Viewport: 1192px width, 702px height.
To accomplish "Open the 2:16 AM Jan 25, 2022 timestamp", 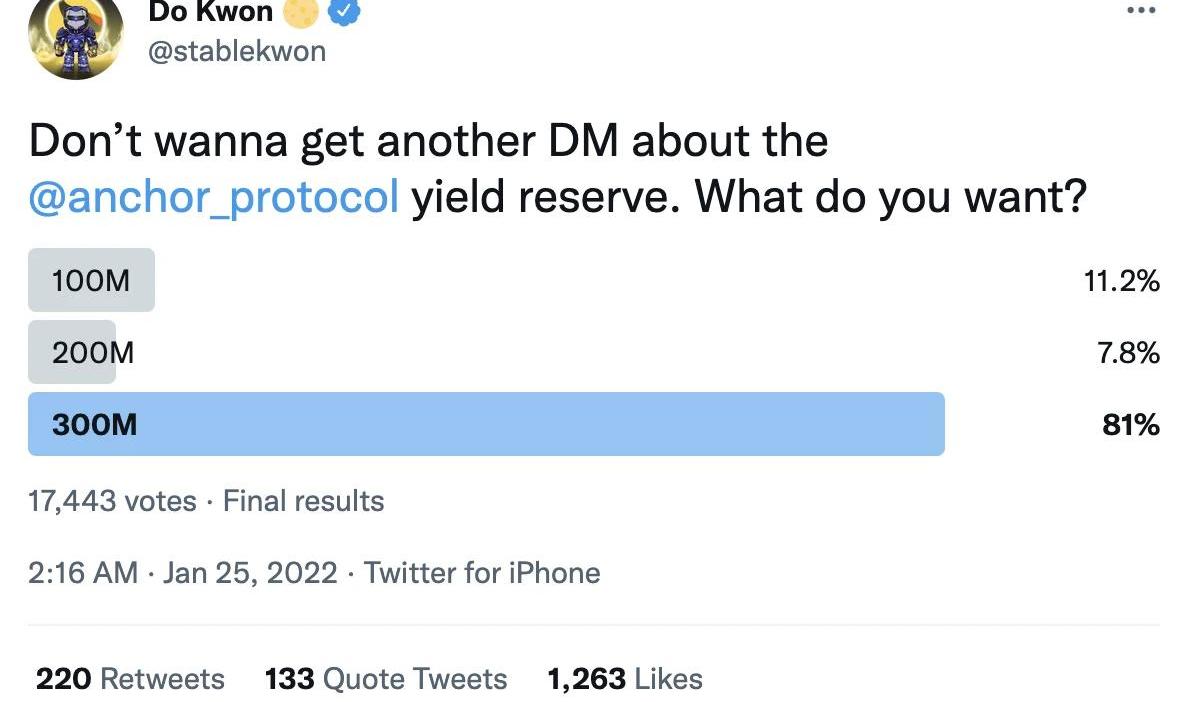I will [183, 573].
